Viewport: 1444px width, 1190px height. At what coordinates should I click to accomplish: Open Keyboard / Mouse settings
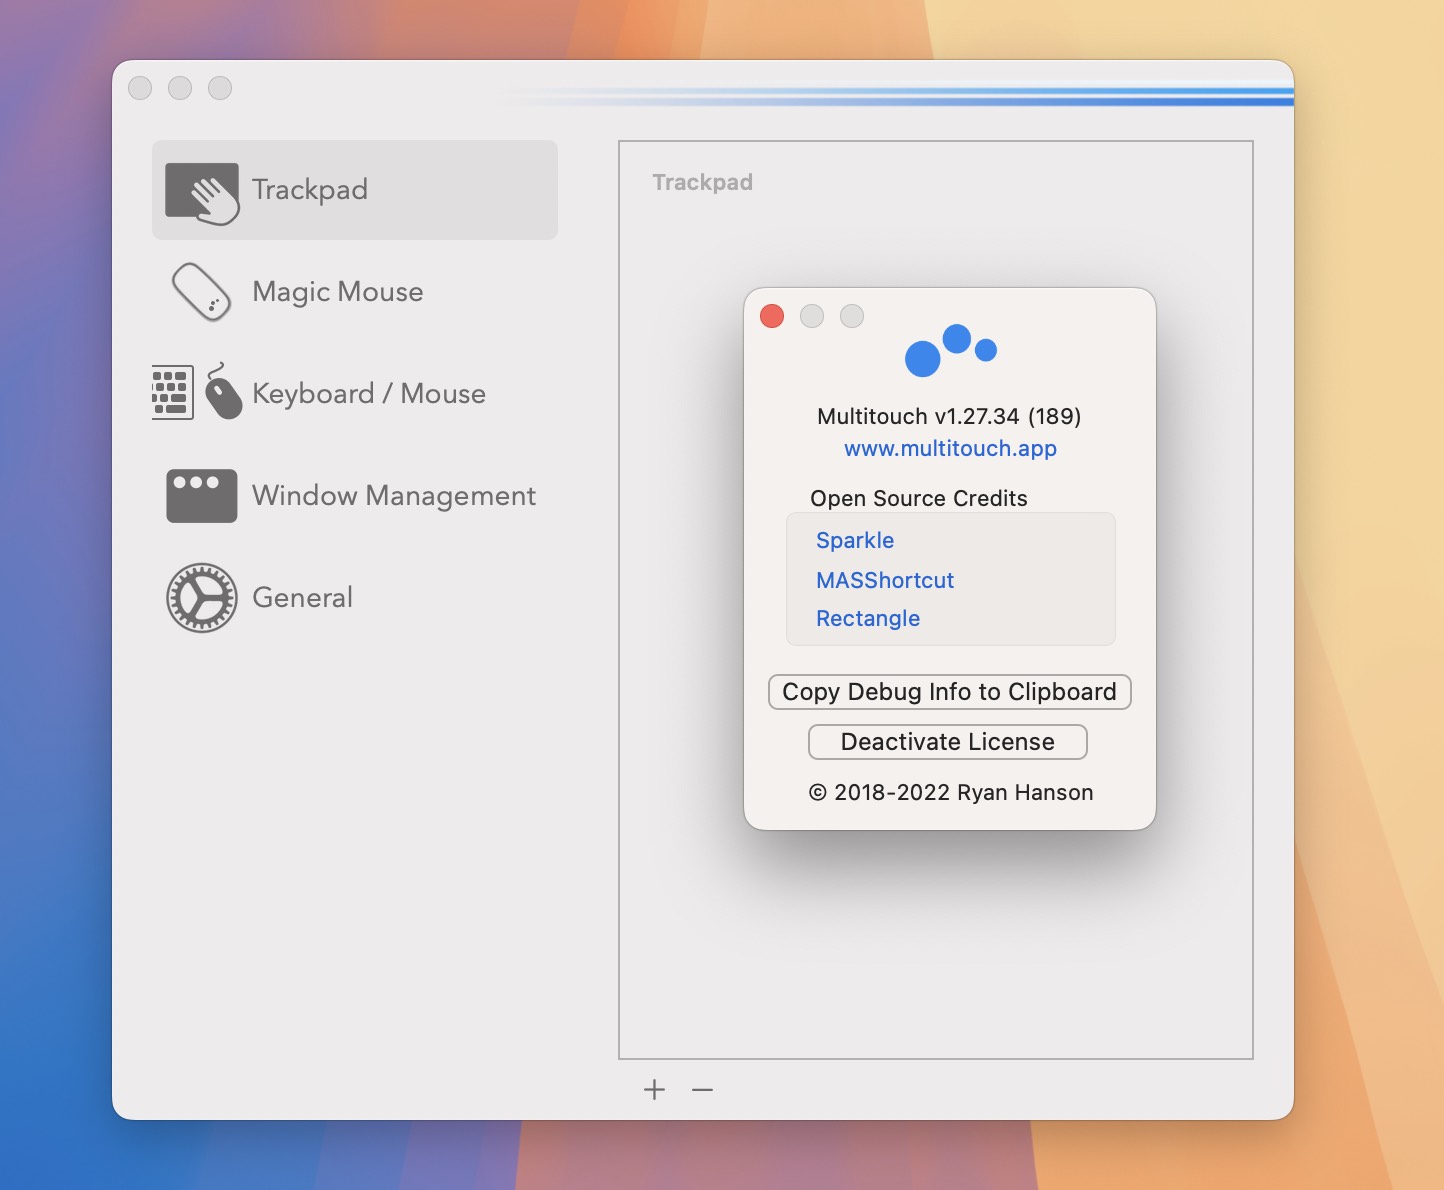point(369,394)
